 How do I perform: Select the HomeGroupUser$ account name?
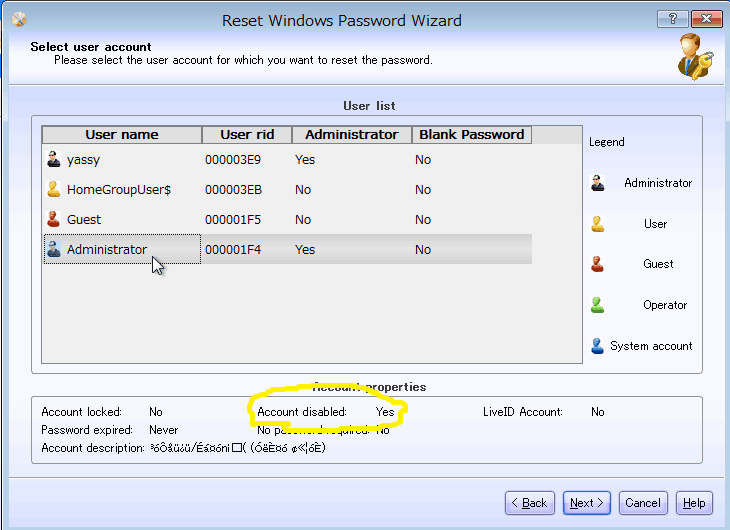point(119,190)
